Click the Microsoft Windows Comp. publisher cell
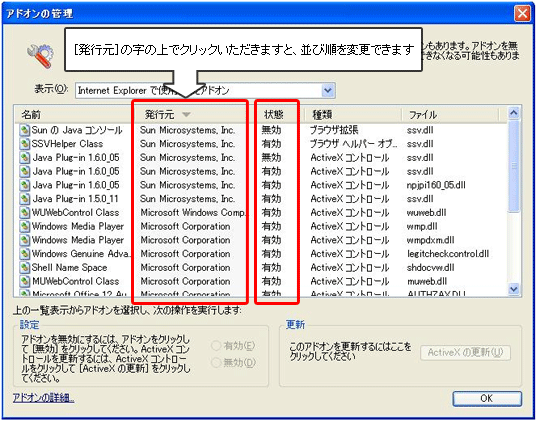Screen dimensions: 537x422 pyautogui.click(x=193, y=213)
